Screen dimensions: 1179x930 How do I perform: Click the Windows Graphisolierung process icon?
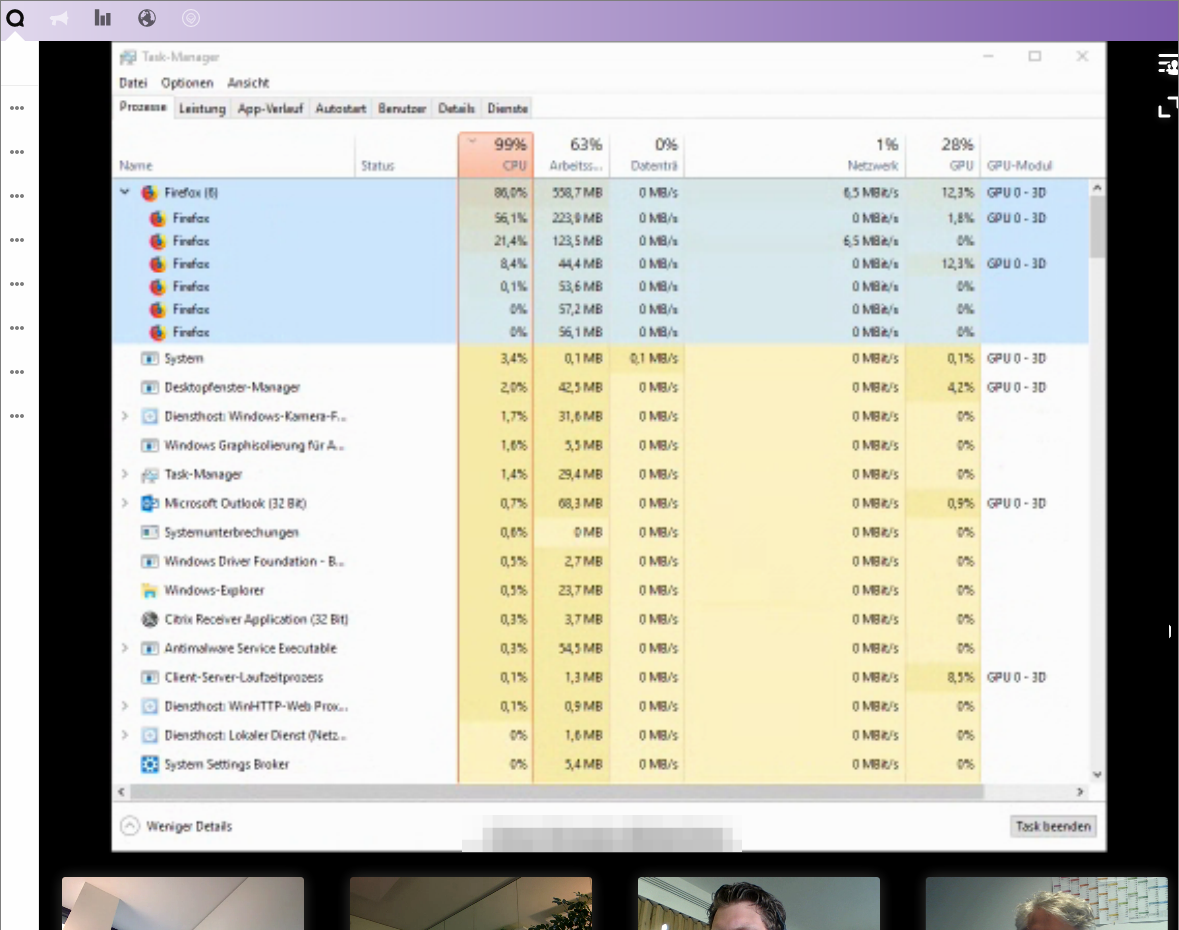(150, 446)
